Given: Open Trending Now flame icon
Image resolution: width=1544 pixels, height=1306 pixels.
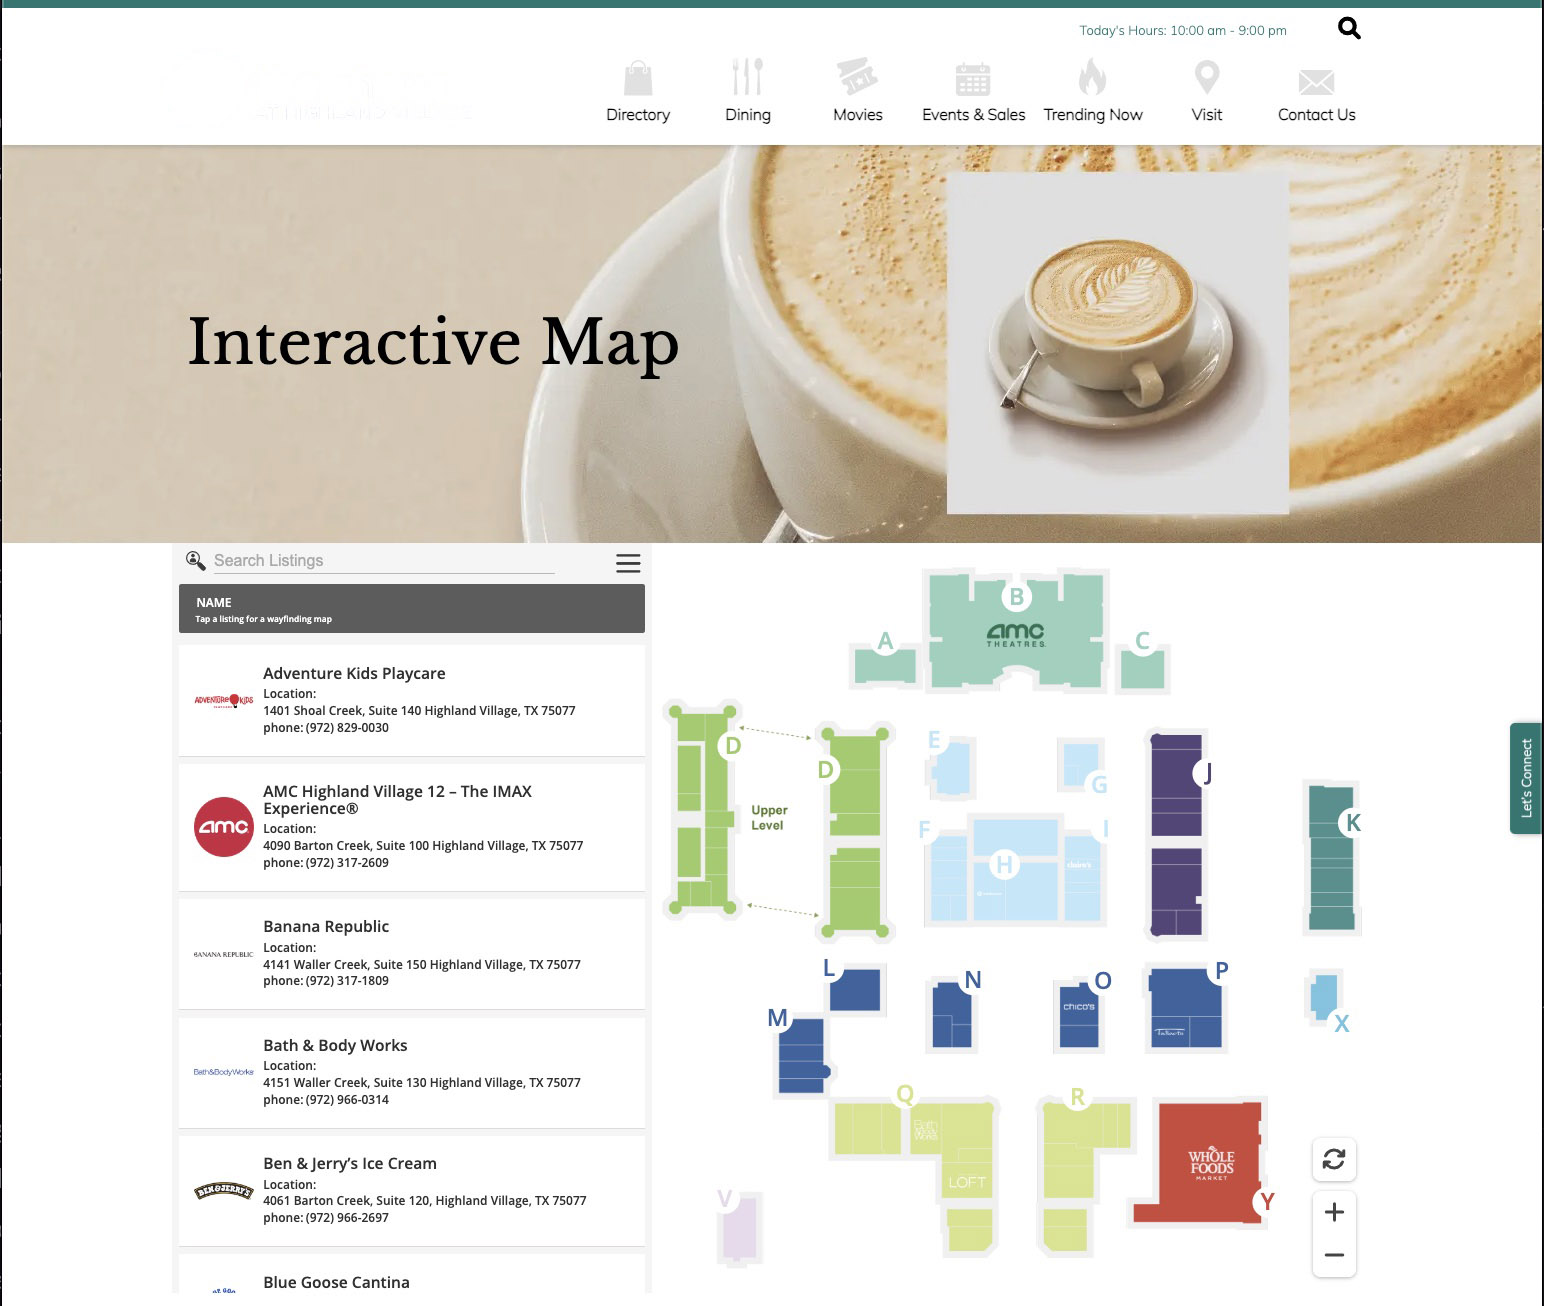Looking at the screenshot, I should [1092, 77].
